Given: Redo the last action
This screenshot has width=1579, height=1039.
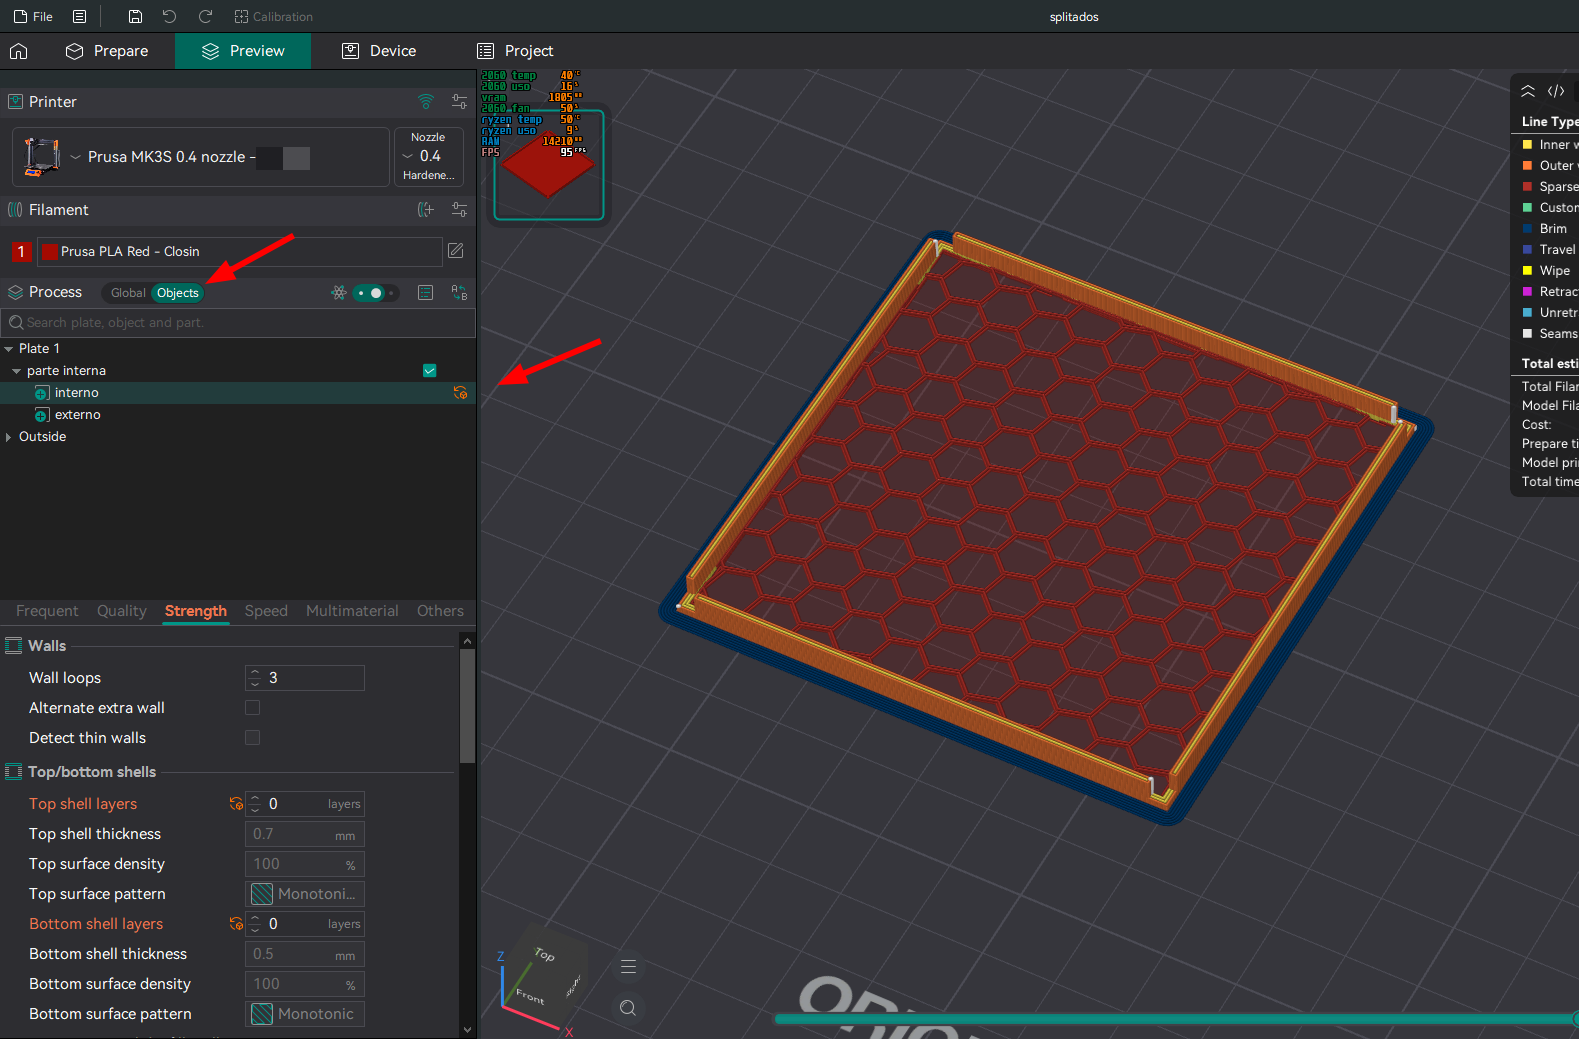Looking at the screenshot, I should (x=205, y=16).
